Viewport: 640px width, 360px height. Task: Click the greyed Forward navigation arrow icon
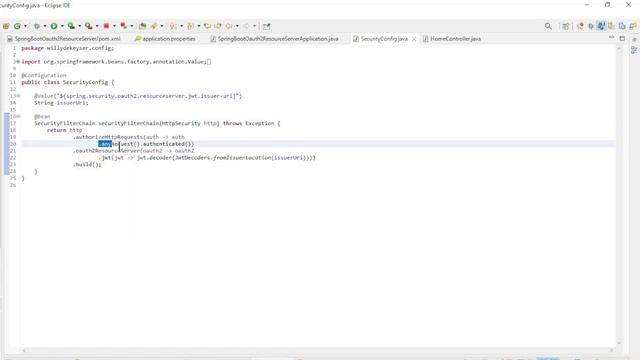coord(246,26)
